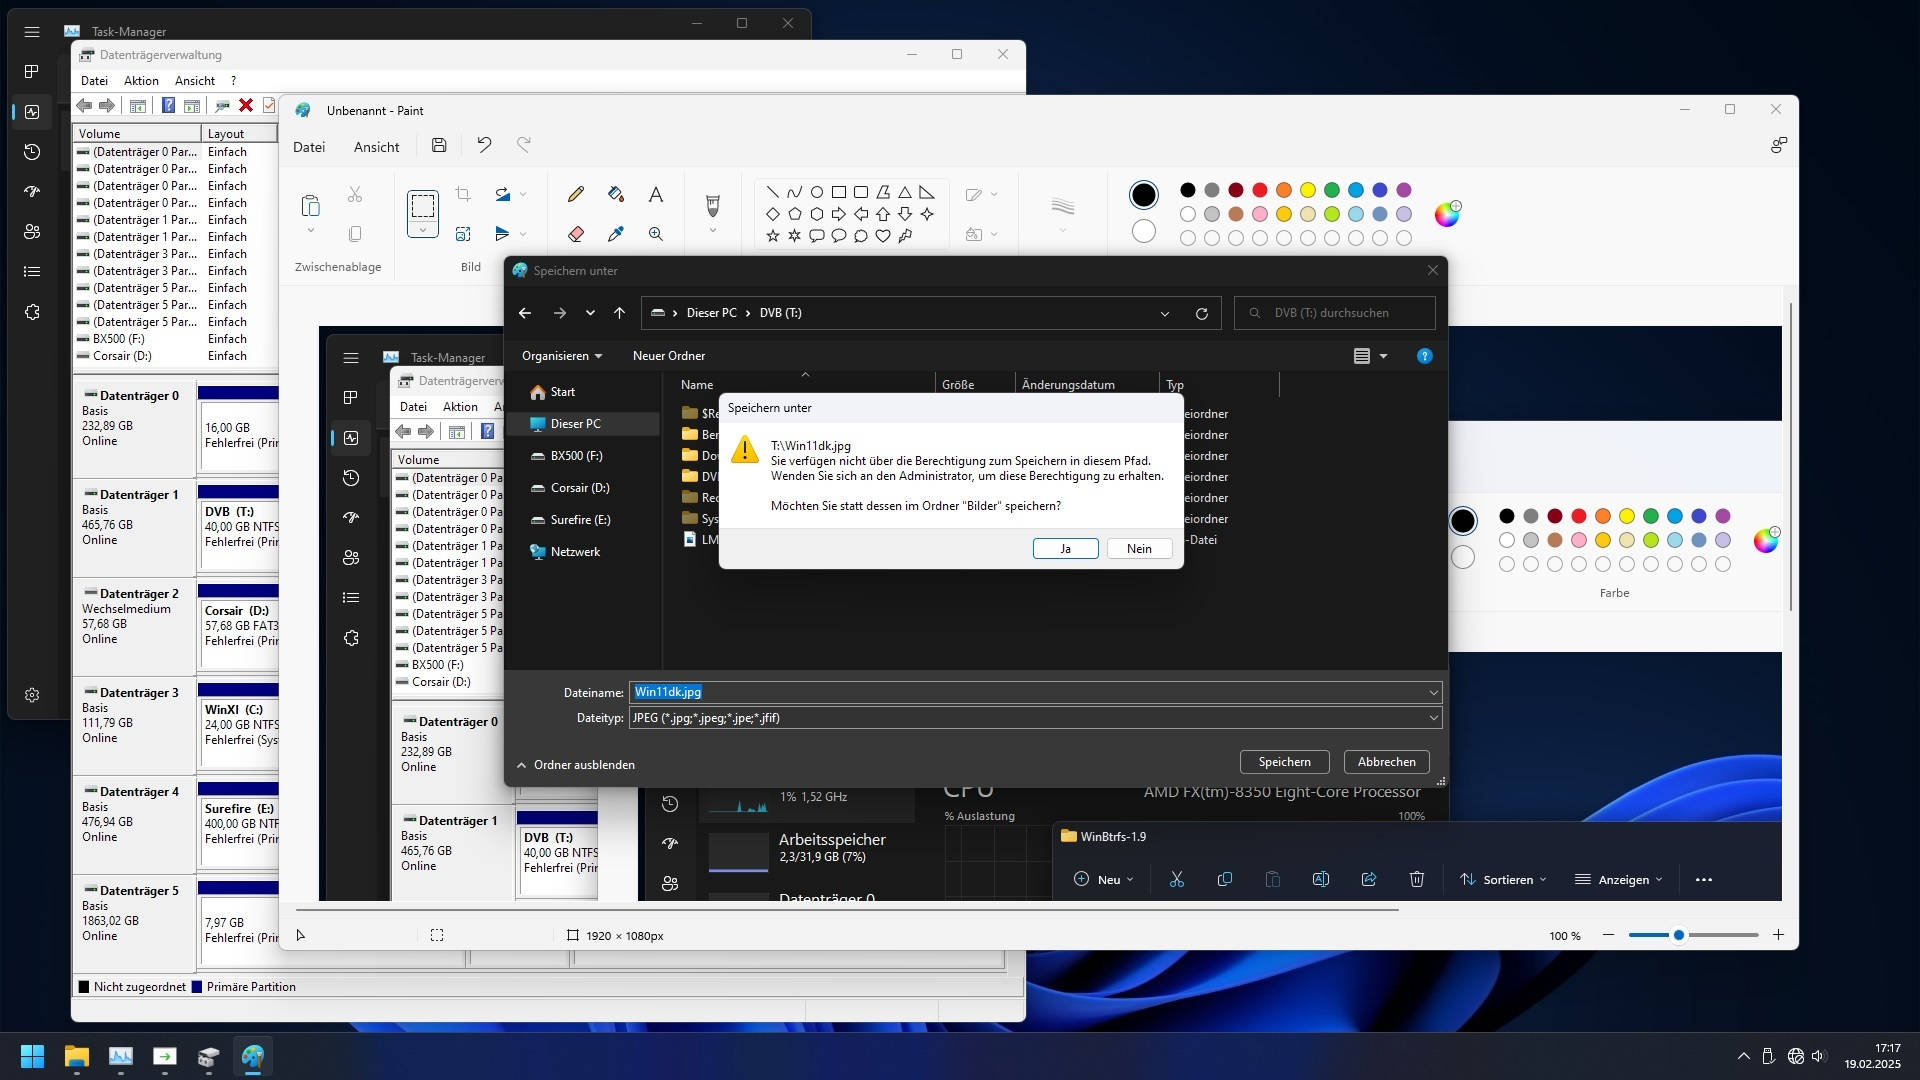Select the rectangular selection tool

click(423, 206)
